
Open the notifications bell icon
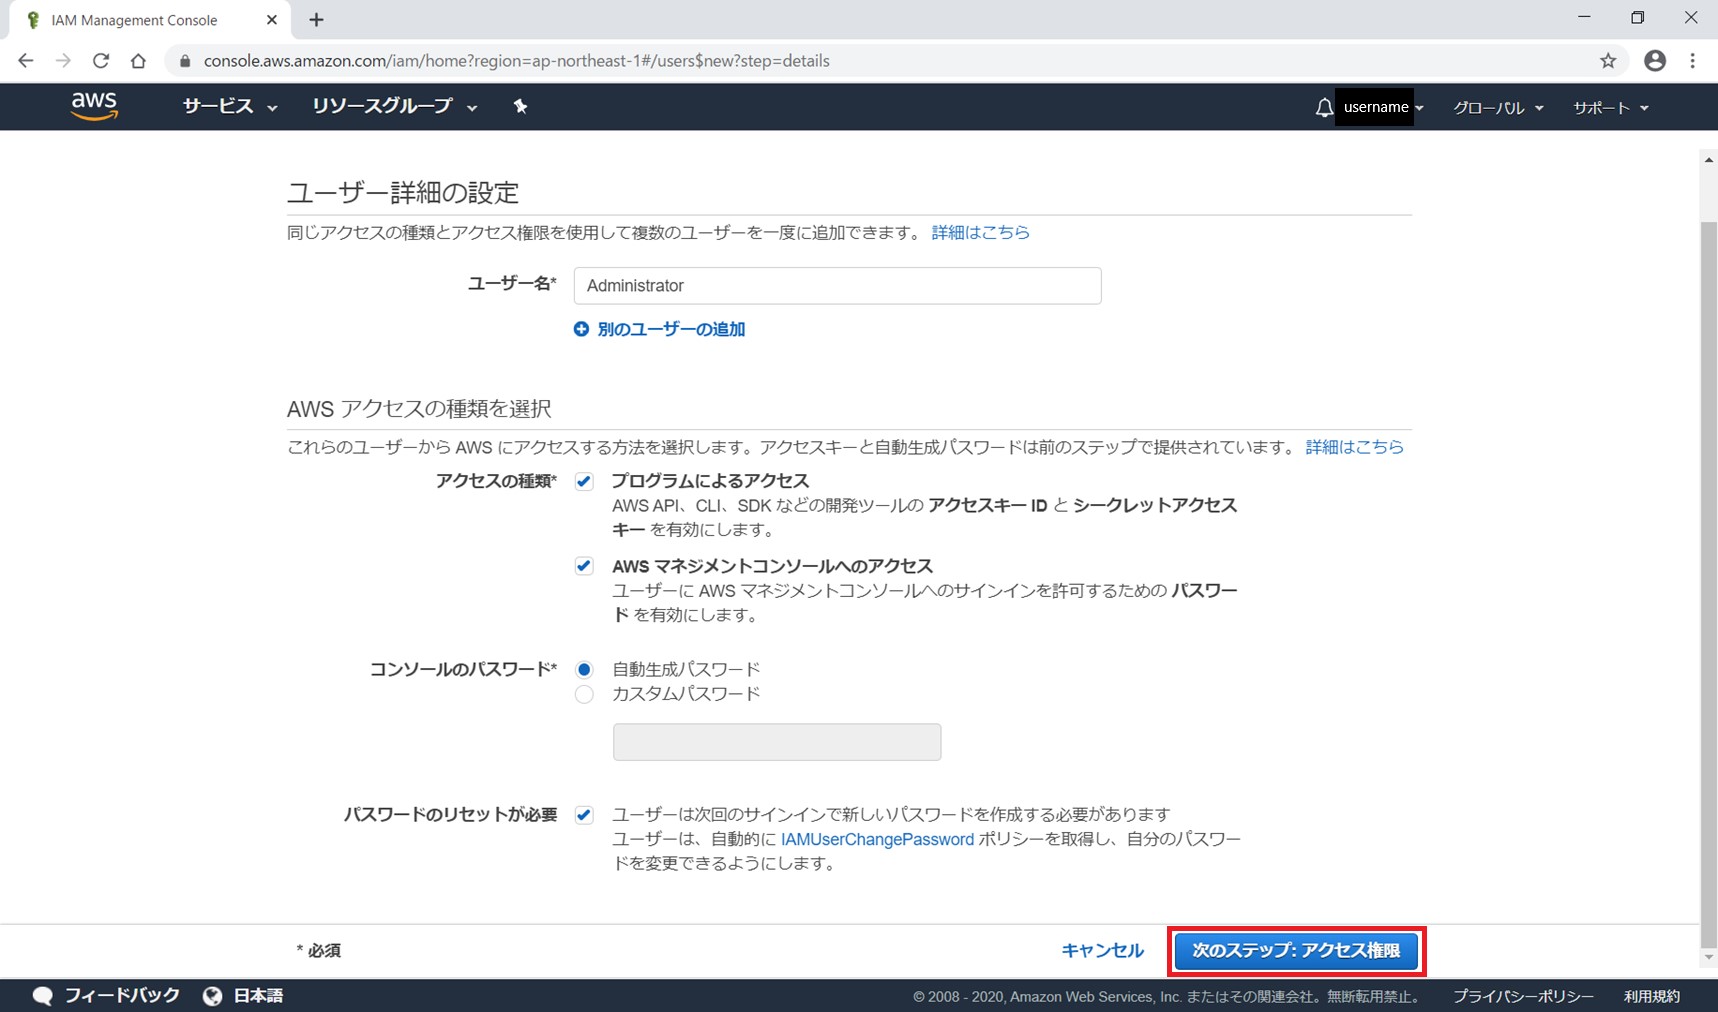pos(1324,107)
